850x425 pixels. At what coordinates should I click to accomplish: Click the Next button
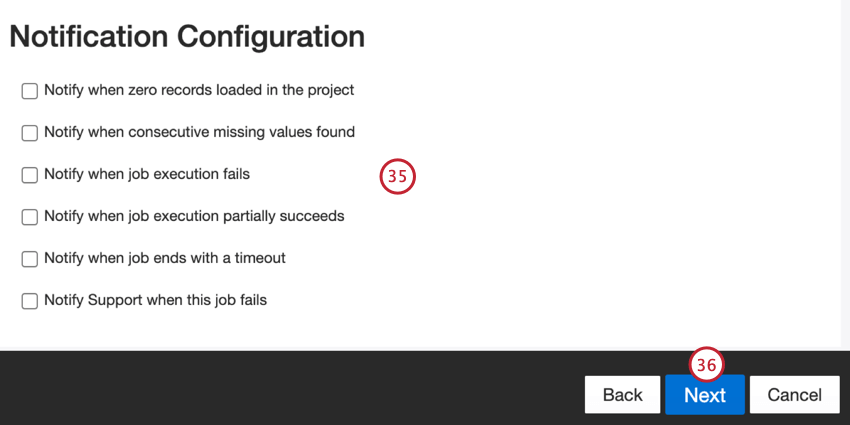tap(705, 395)
